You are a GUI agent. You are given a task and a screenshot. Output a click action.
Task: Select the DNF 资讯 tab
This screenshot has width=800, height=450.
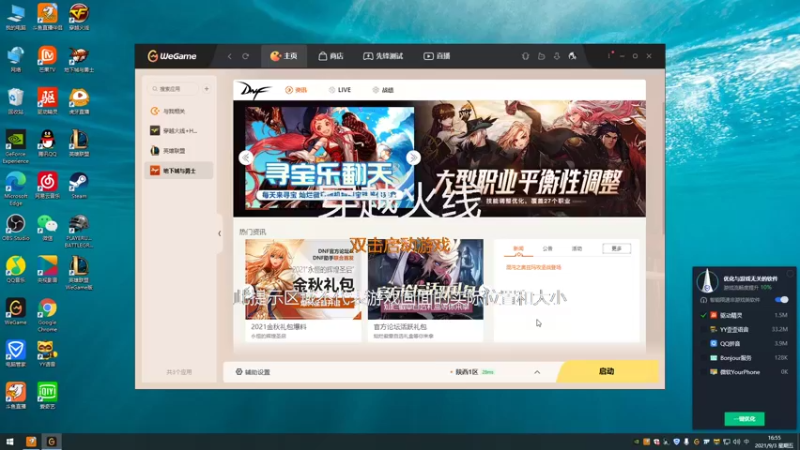[296, 90]
